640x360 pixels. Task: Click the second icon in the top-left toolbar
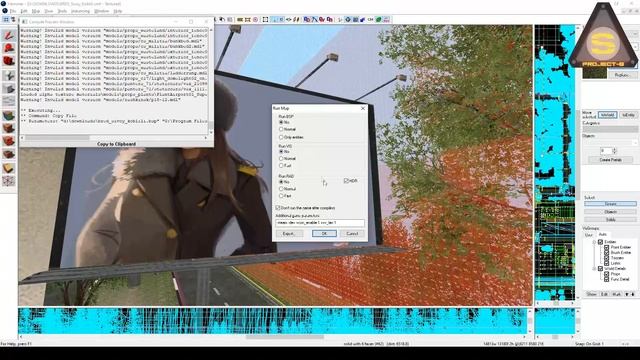[13, 19]
